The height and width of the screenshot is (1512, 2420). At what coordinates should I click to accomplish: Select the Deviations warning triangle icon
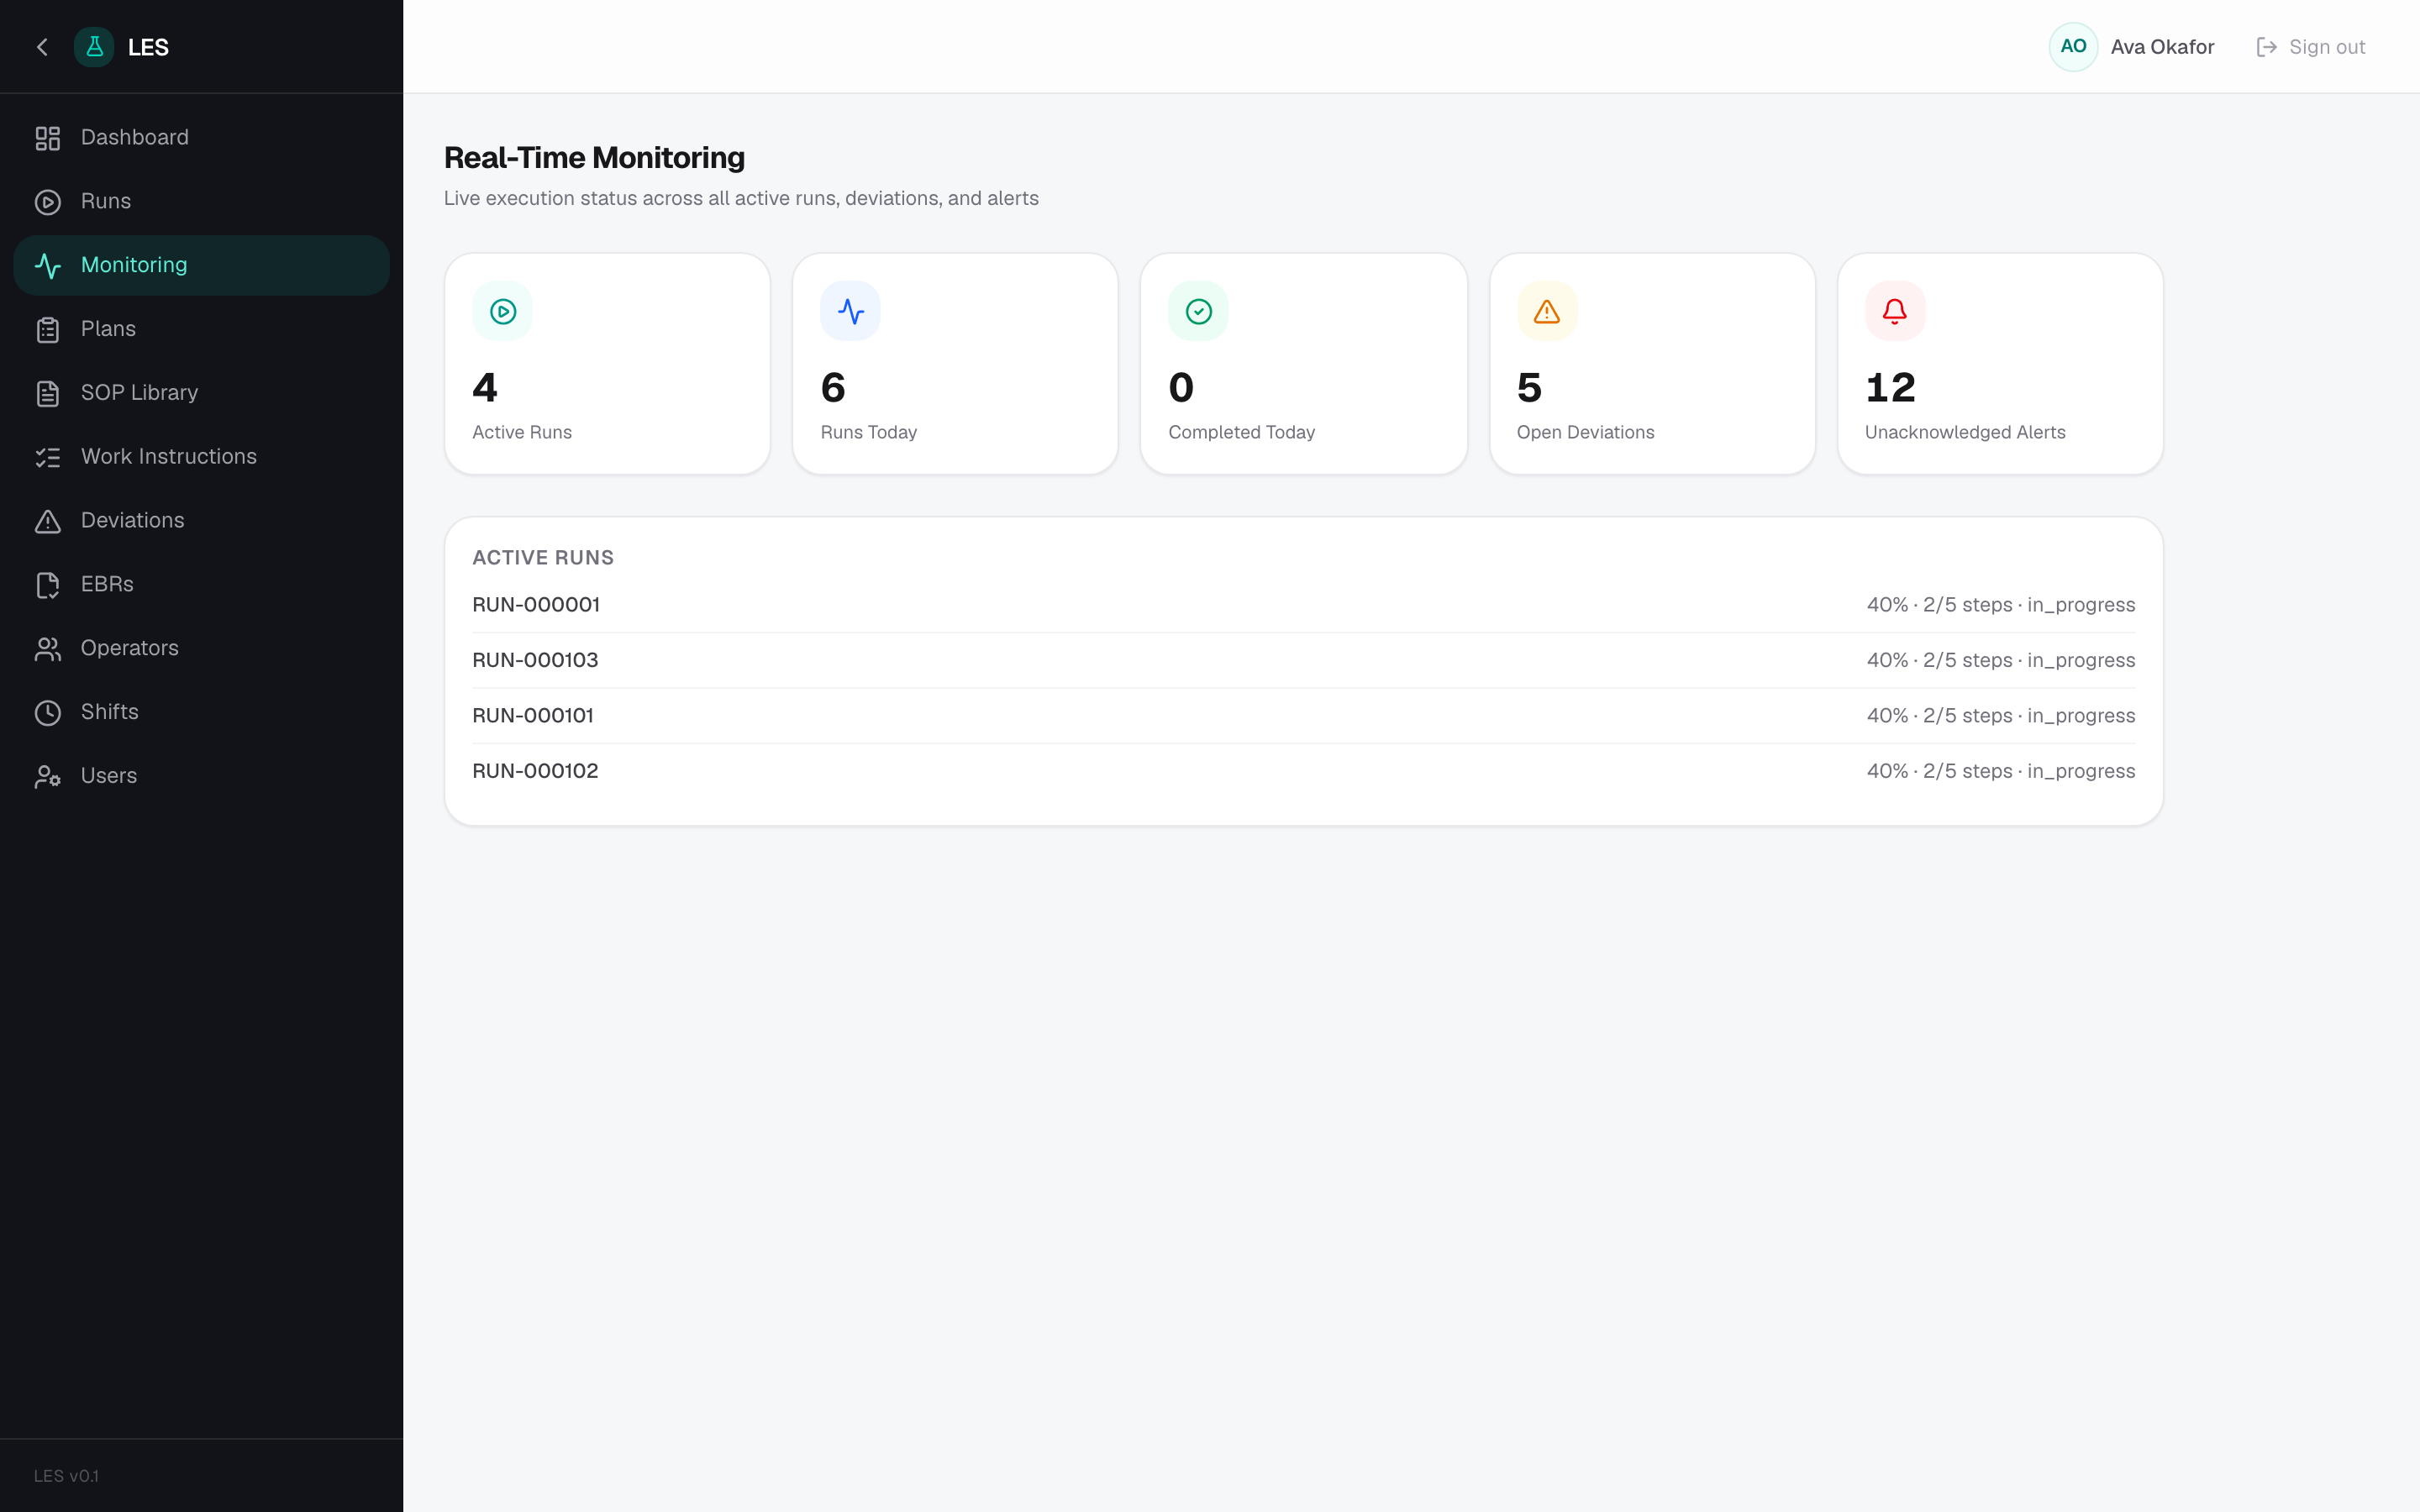point(48,521)
